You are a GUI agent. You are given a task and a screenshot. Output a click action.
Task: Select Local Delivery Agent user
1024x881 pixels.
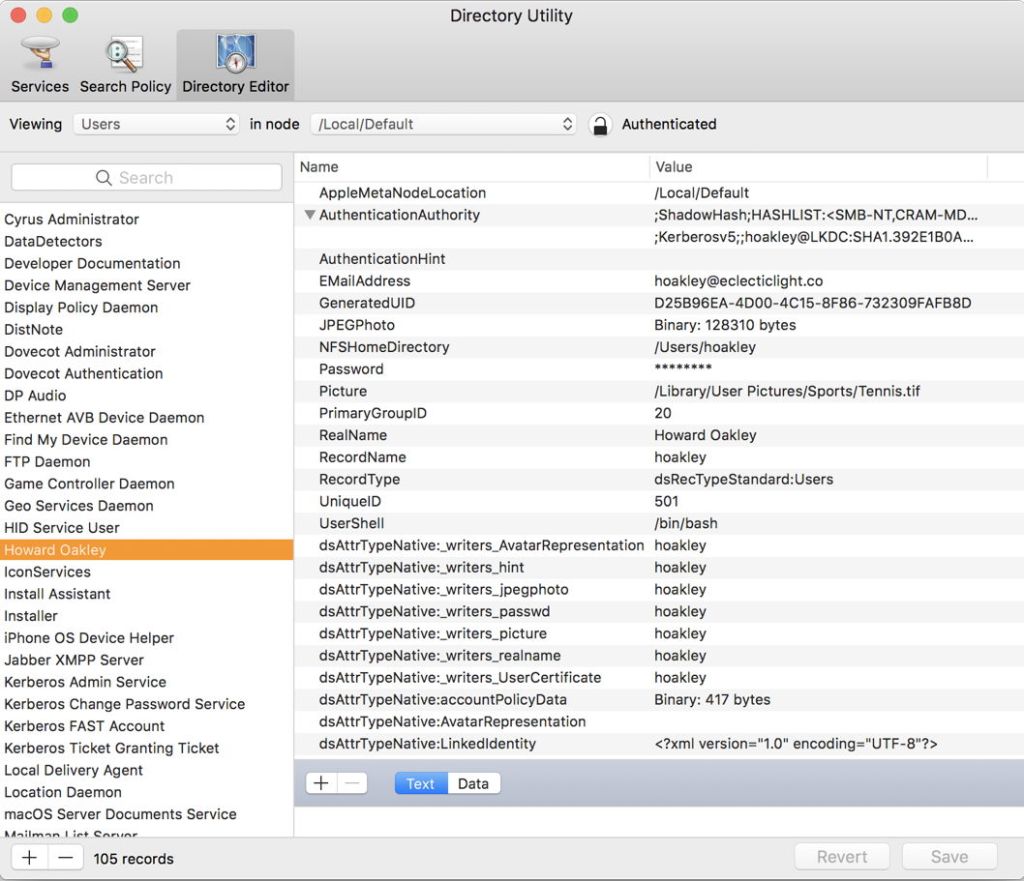(146, 771)
